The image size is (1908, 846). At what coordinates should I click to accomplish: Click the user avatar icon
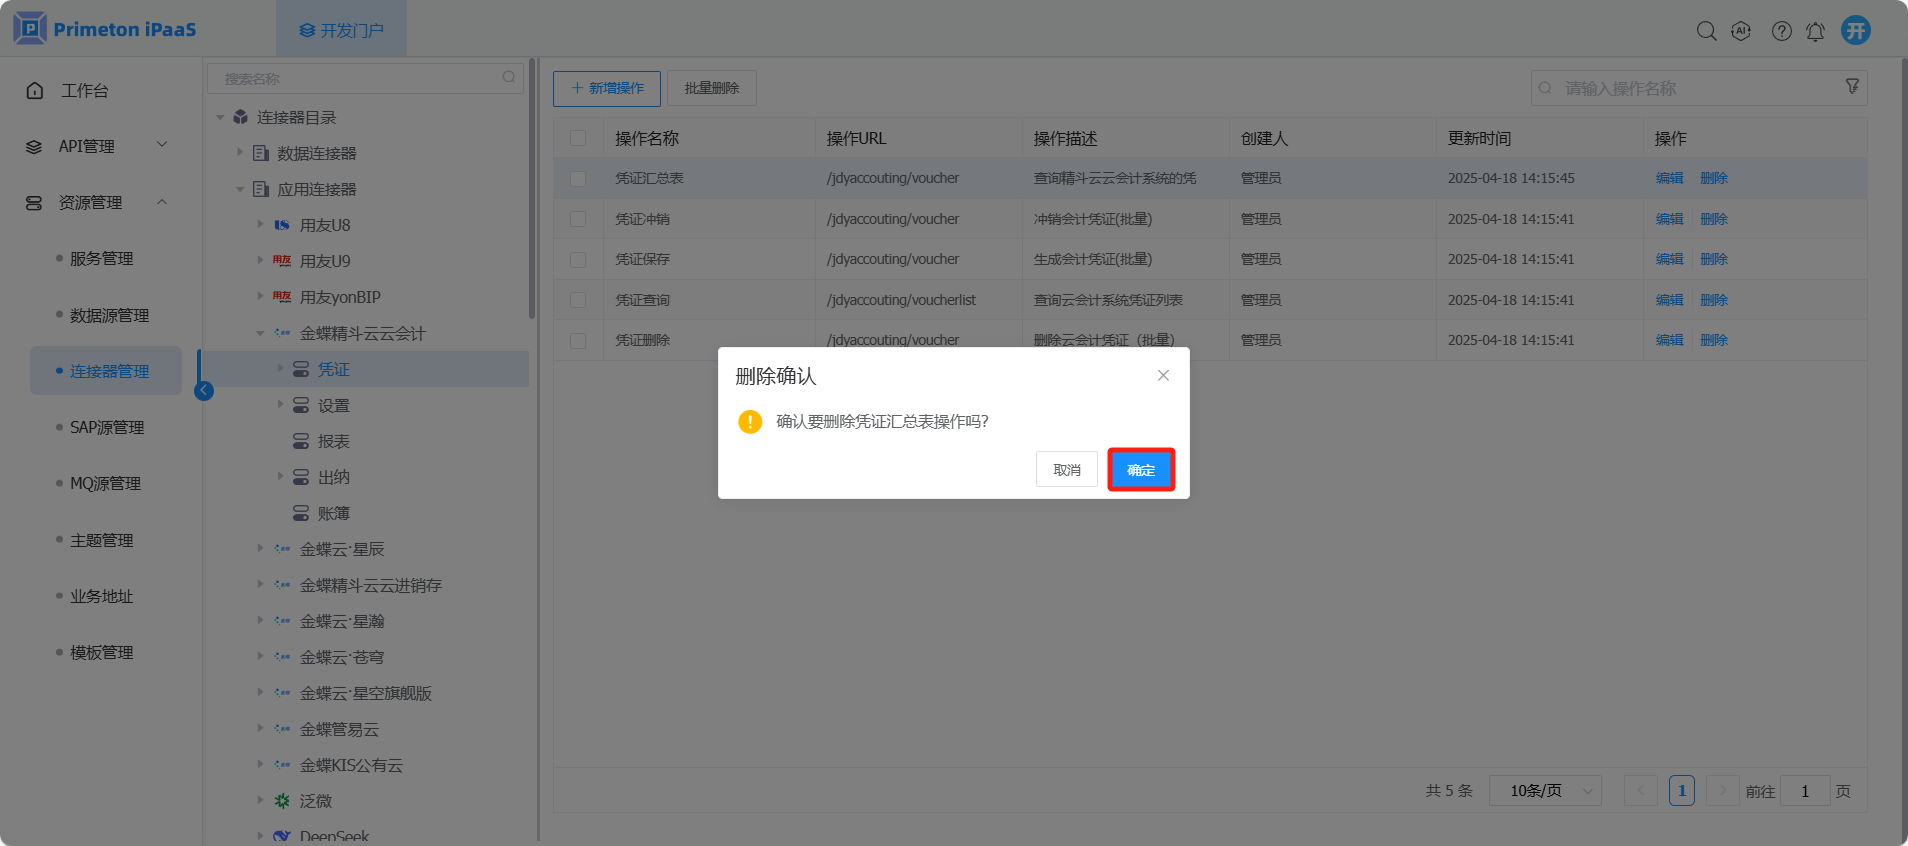1856,30
